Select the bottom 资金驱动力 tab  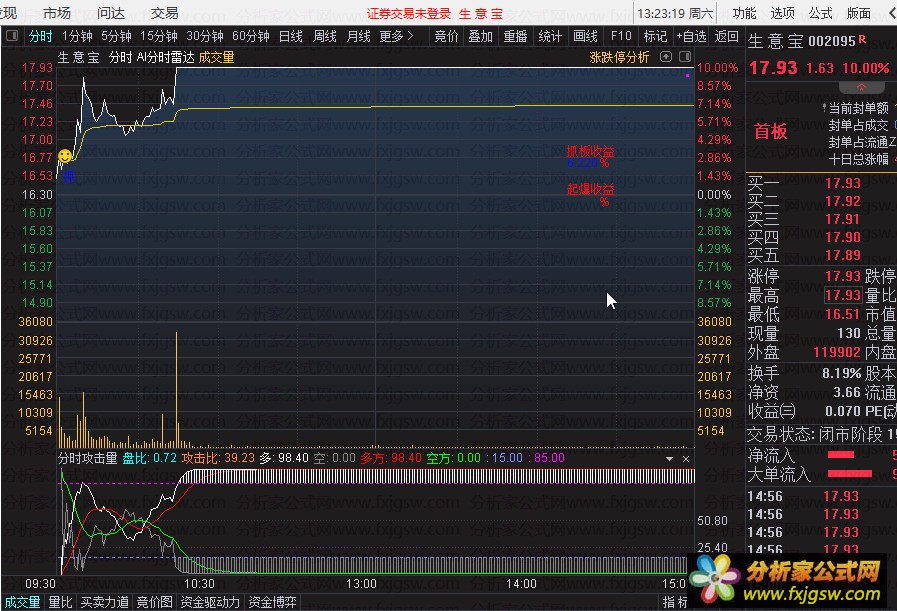[210, 602]
